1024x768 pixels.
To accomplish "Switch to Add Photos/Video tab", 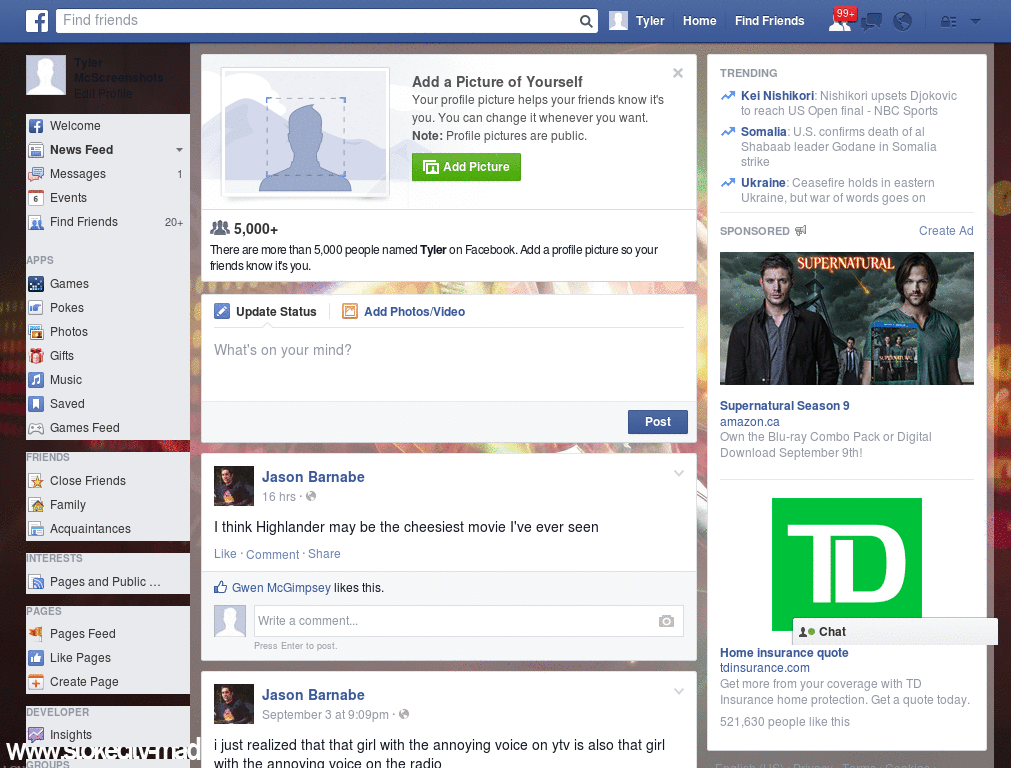I will click(404, 312).
